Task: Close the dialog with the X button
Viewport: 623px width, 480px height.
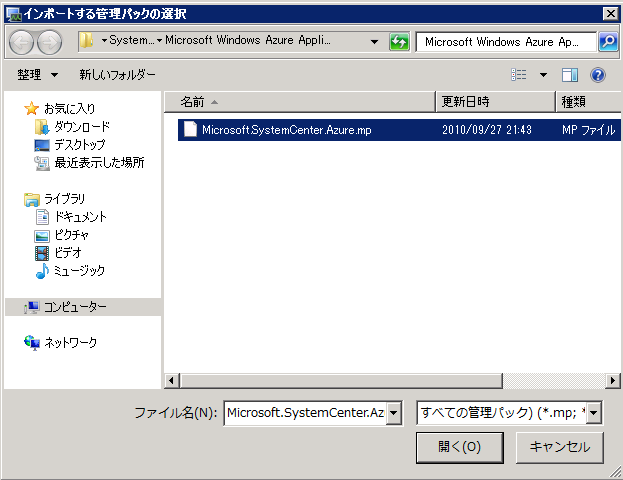Action: [x=611, y=14]
